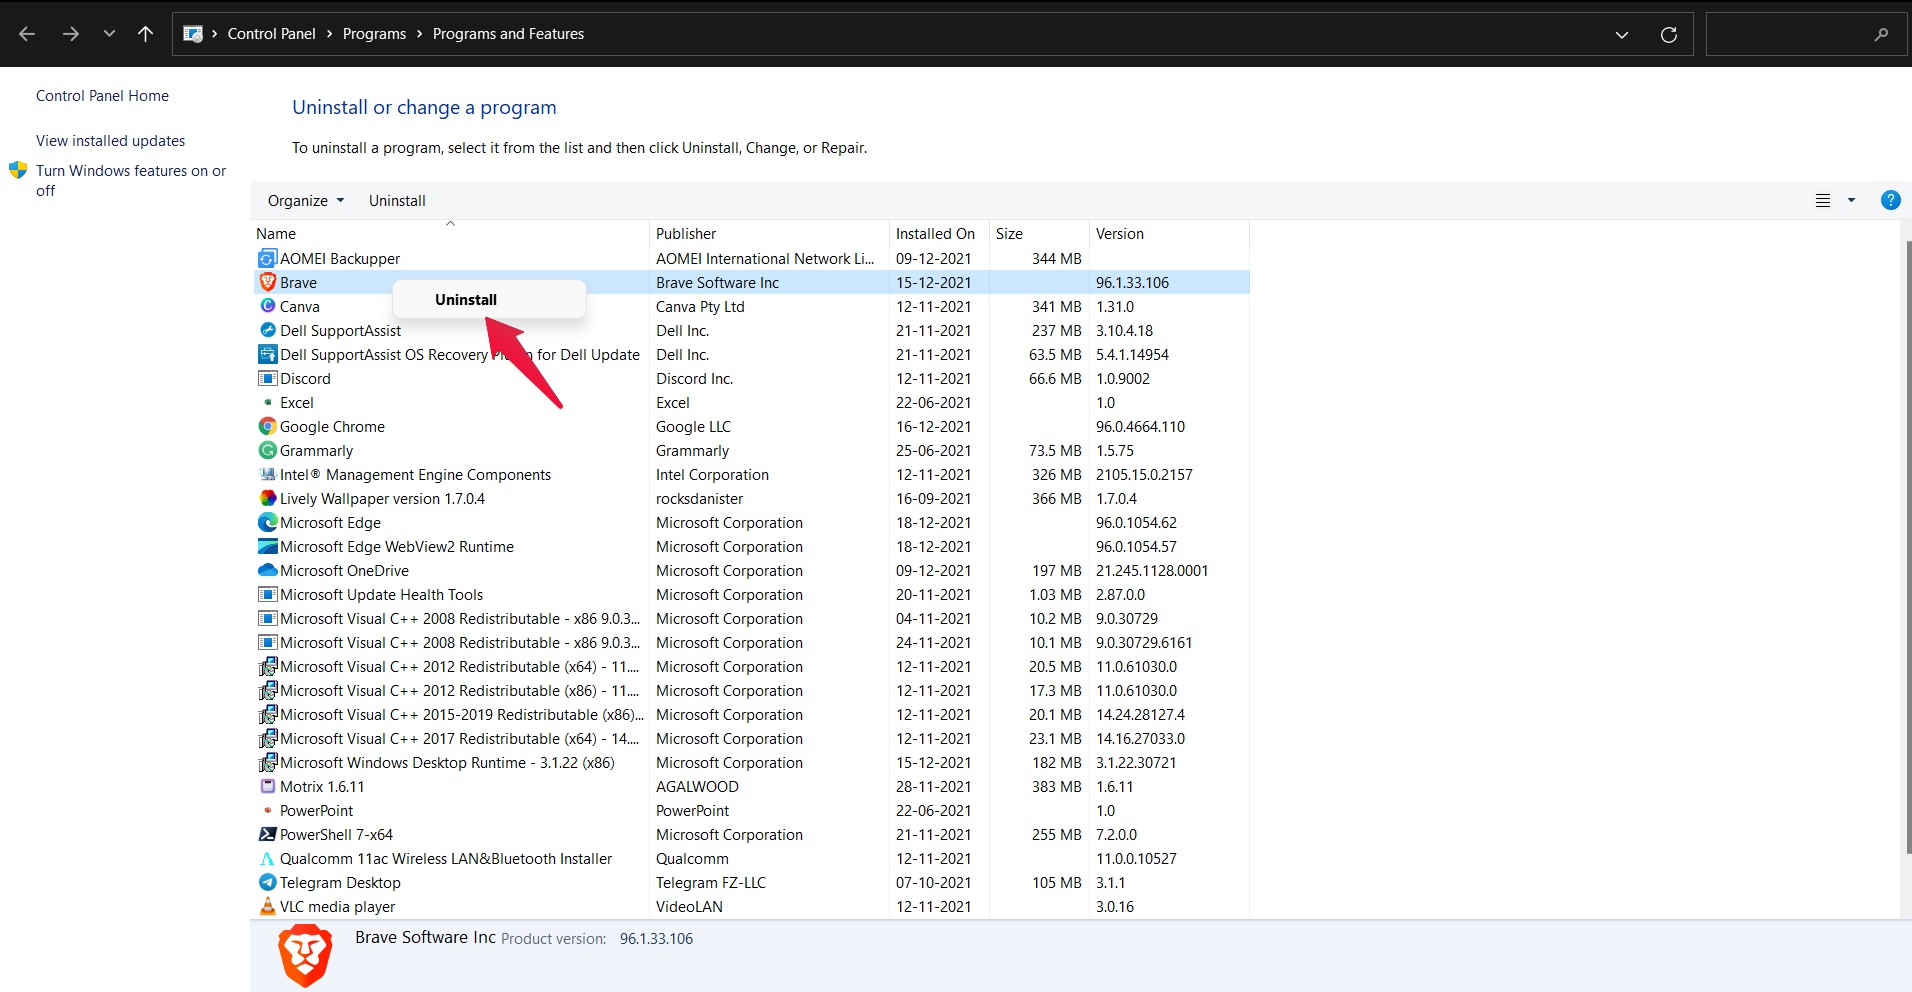Click the Control Panel breadcrumb

pos(271,34)
